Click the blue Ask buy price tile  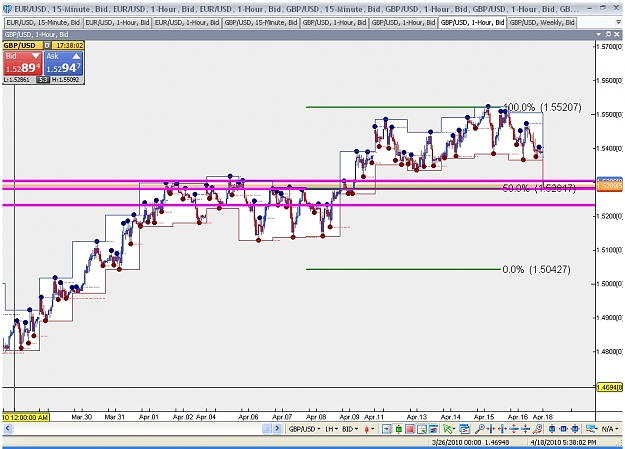click(63, 63)
